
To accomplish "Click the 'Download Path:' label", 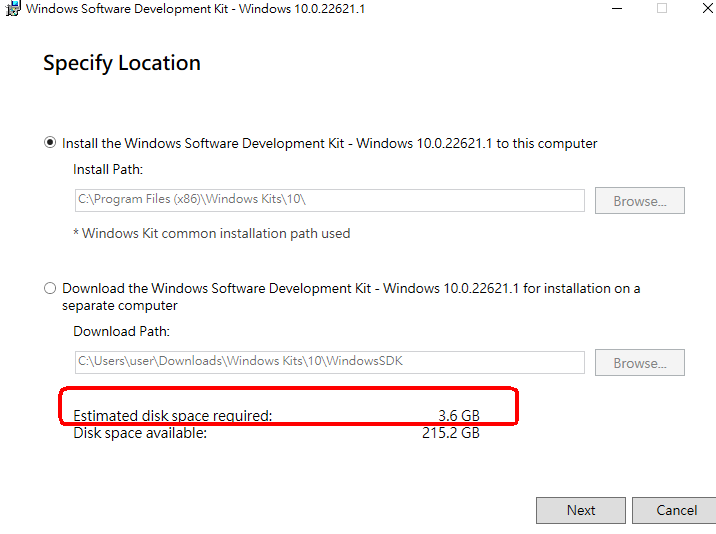I will tap(121, 331).
